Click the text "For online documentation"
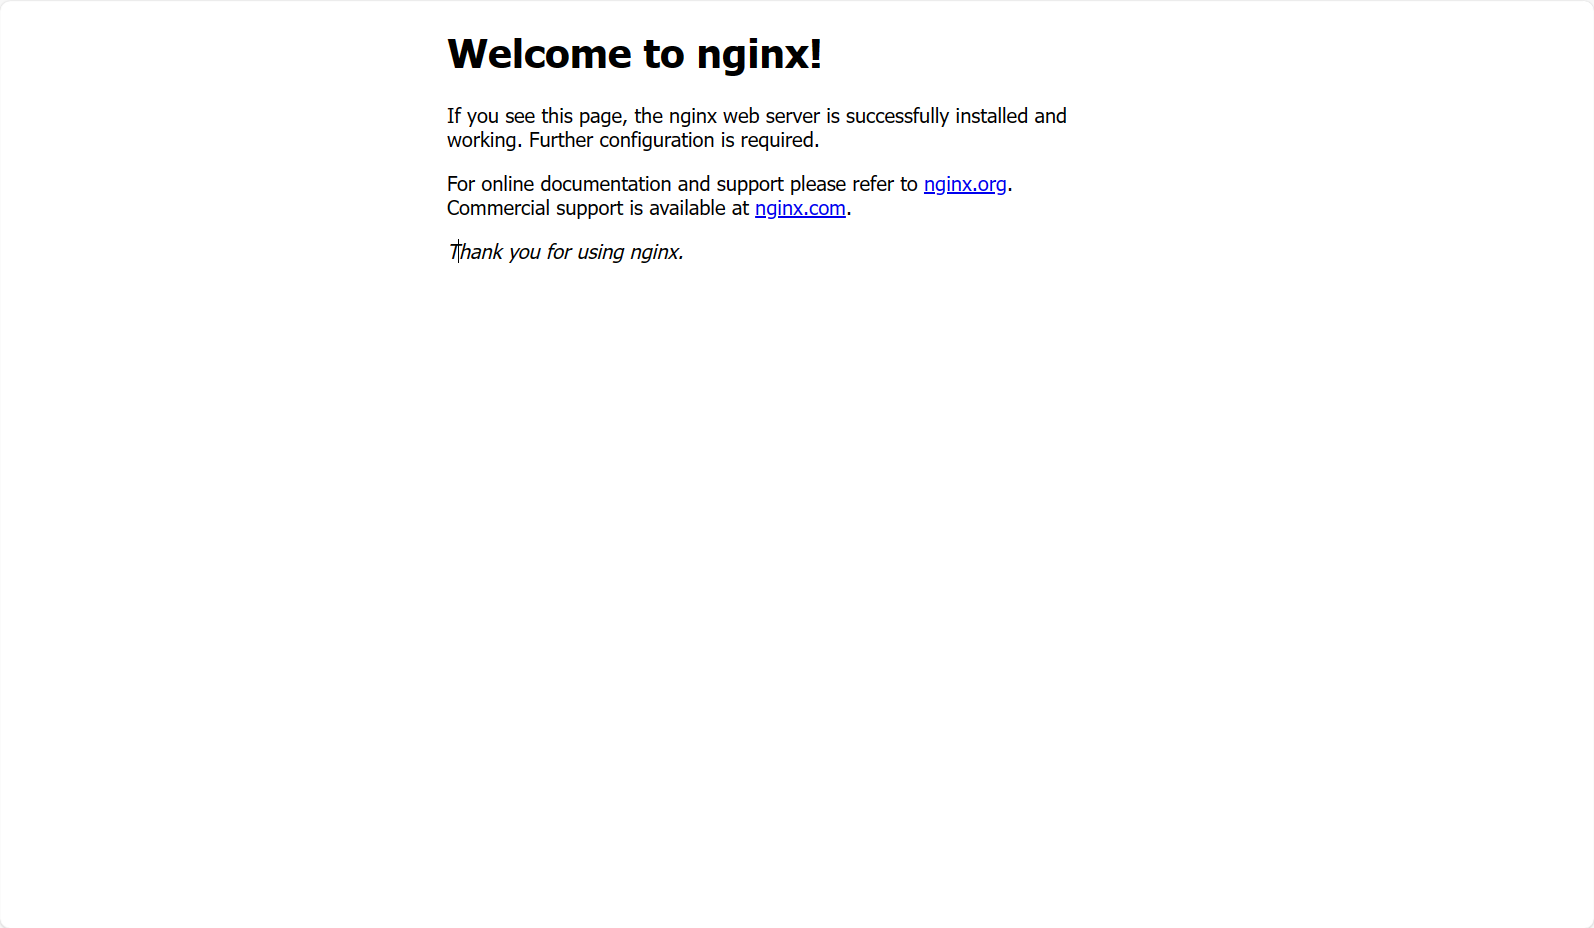 click(x=559, y=184)
